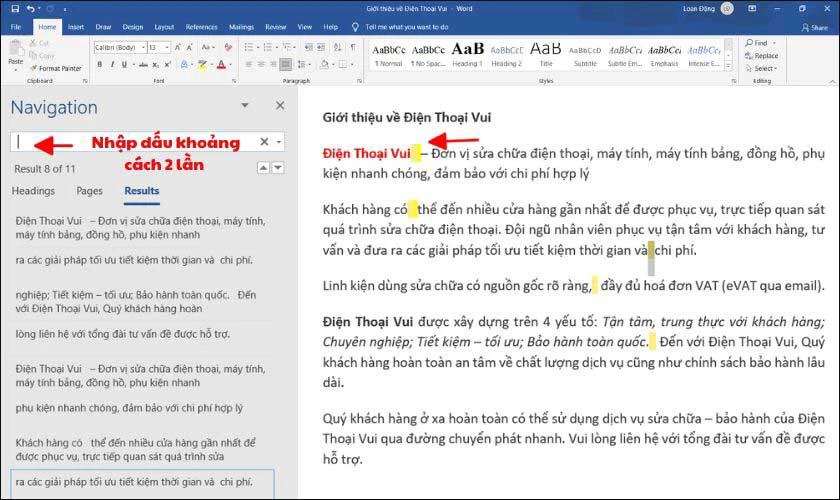
Task: Open the search options dropdown in Navigation
Action: click(x=279, y=142)
